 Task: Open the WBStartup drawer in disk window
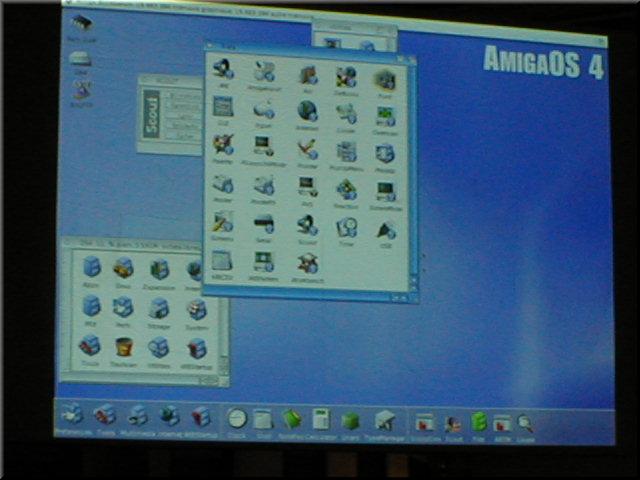point(197,349)
